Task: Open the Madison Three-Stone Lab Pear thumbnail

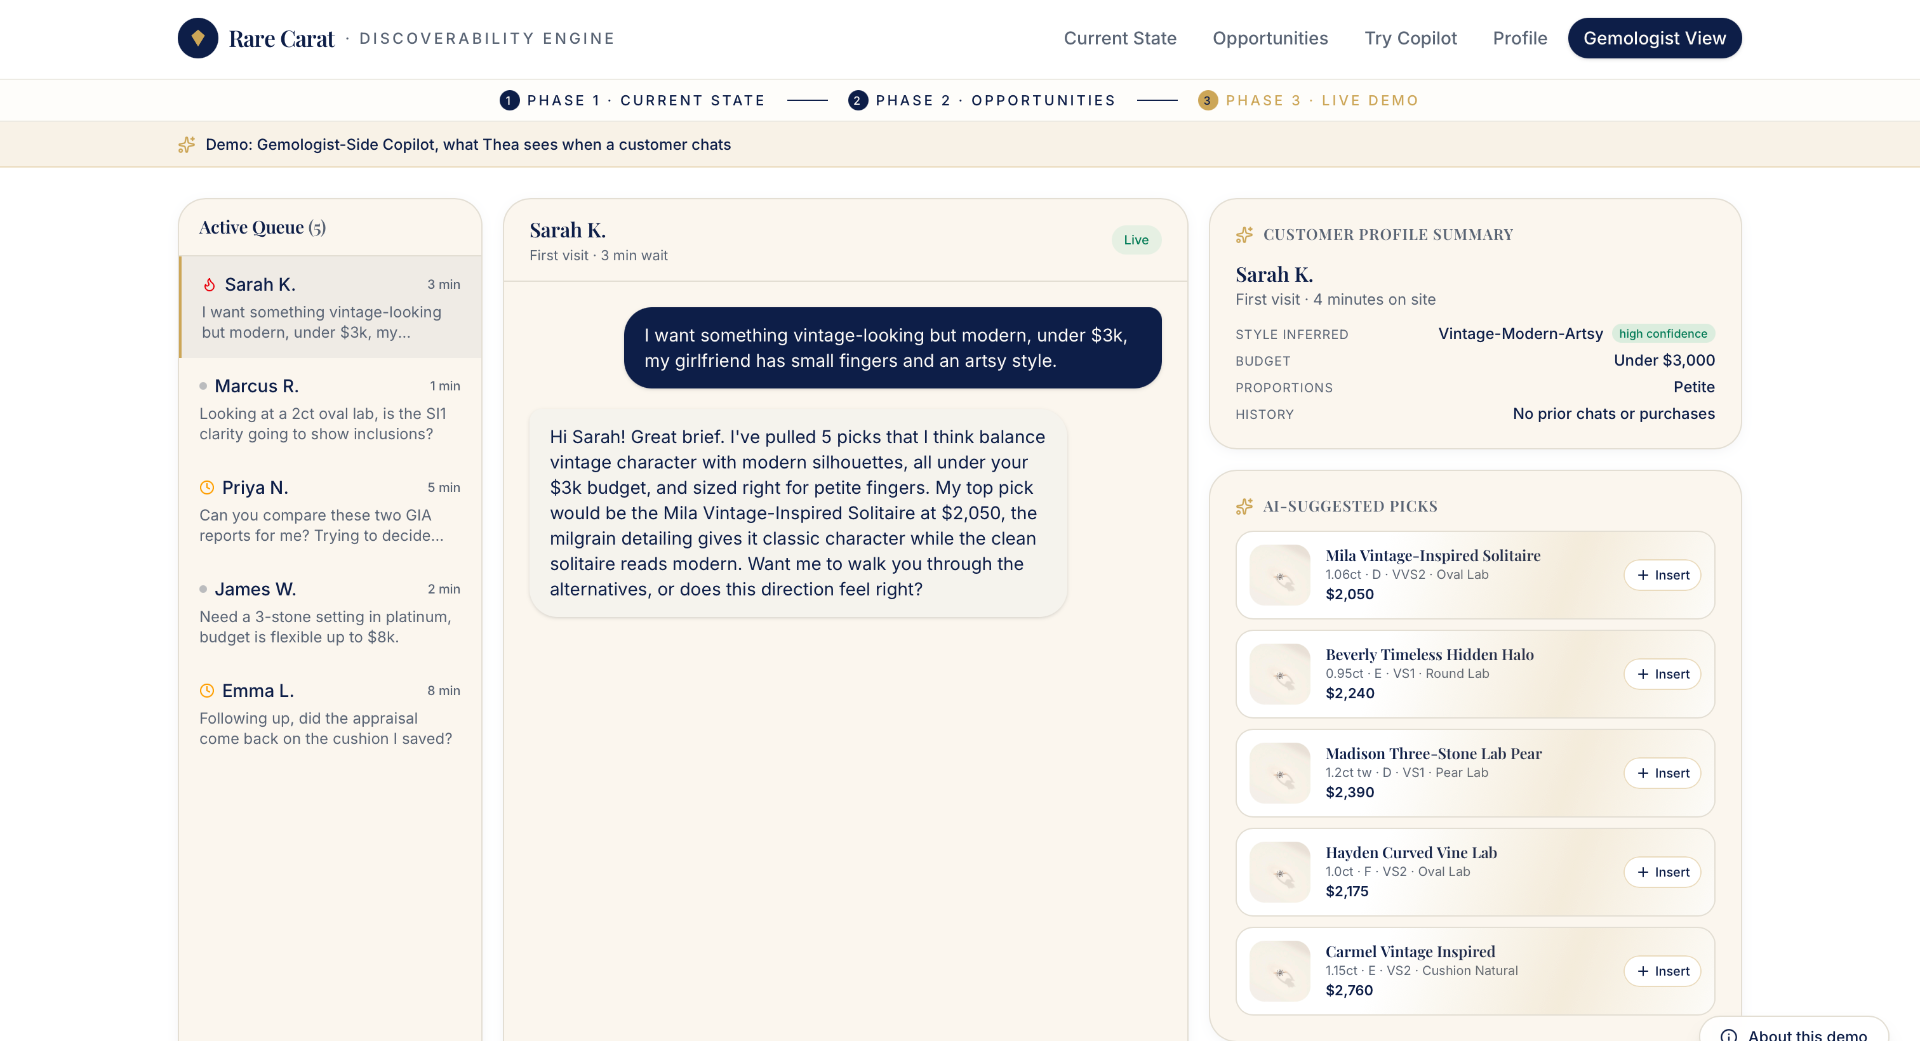Action: click(x=1280, y=773)
